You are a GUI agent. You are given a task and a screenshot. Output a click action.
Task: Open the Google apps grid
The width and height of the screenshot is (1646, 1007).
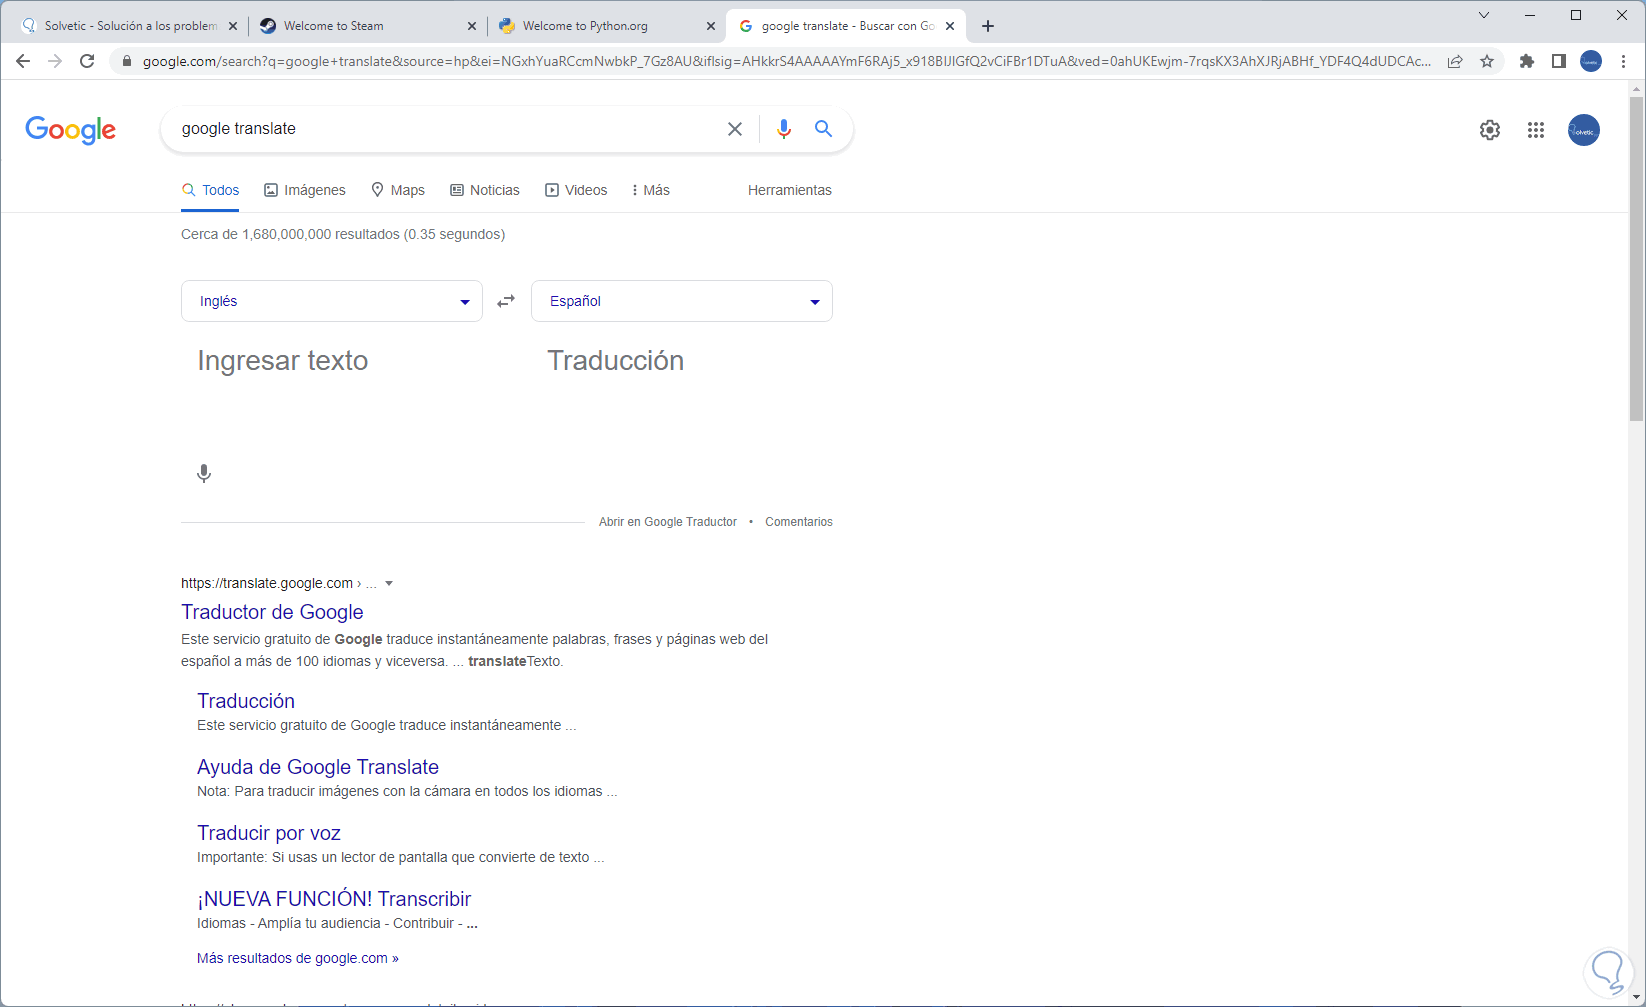pyautogui.click(x=1536, y=130)
